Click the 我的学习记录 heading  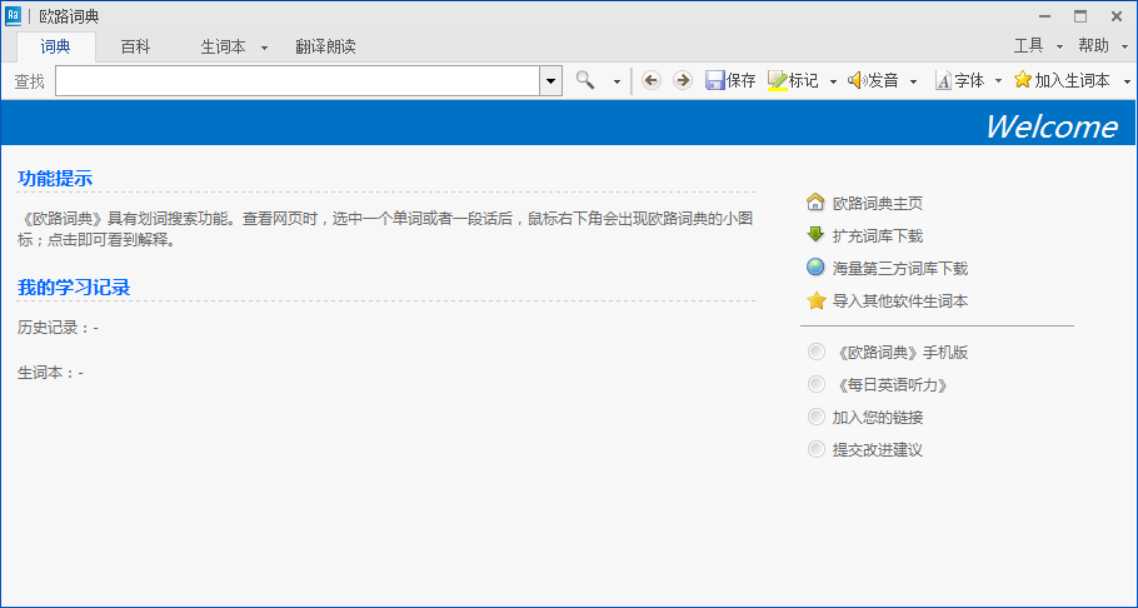(x=73, y=287)
